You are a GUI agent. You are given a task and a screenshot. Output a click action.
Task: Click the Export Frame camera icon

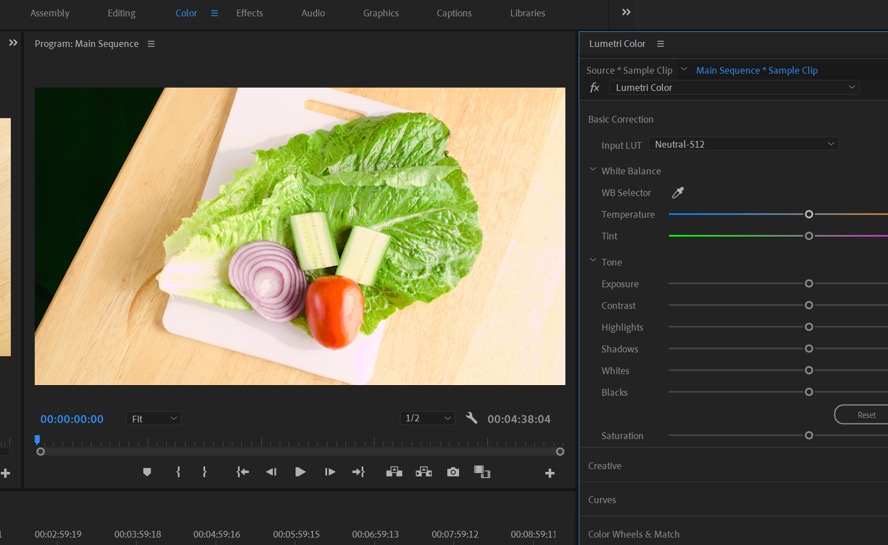pyautogui.click(x=453, y=472)
